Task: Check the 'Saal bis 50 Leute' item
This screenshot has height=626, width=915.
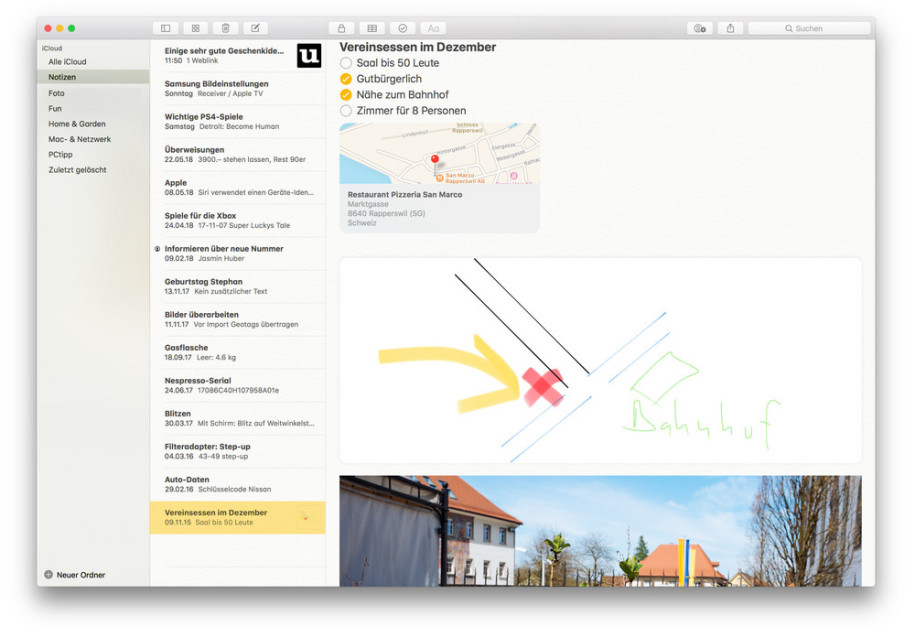Action: point(346,63)
